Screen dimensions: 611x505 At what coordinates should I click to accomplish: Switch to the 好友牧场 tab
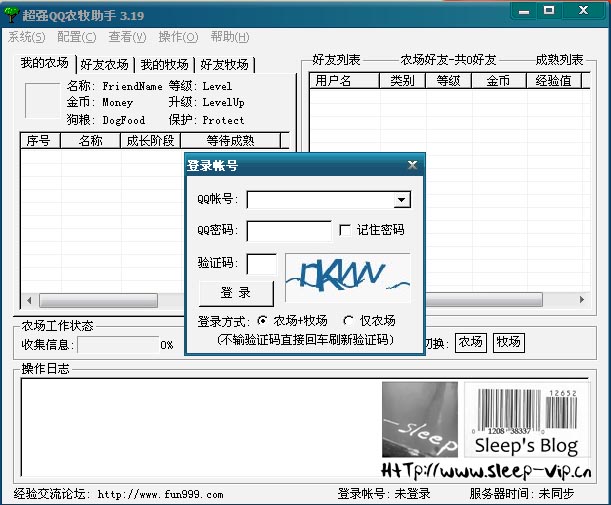[224, 65]
